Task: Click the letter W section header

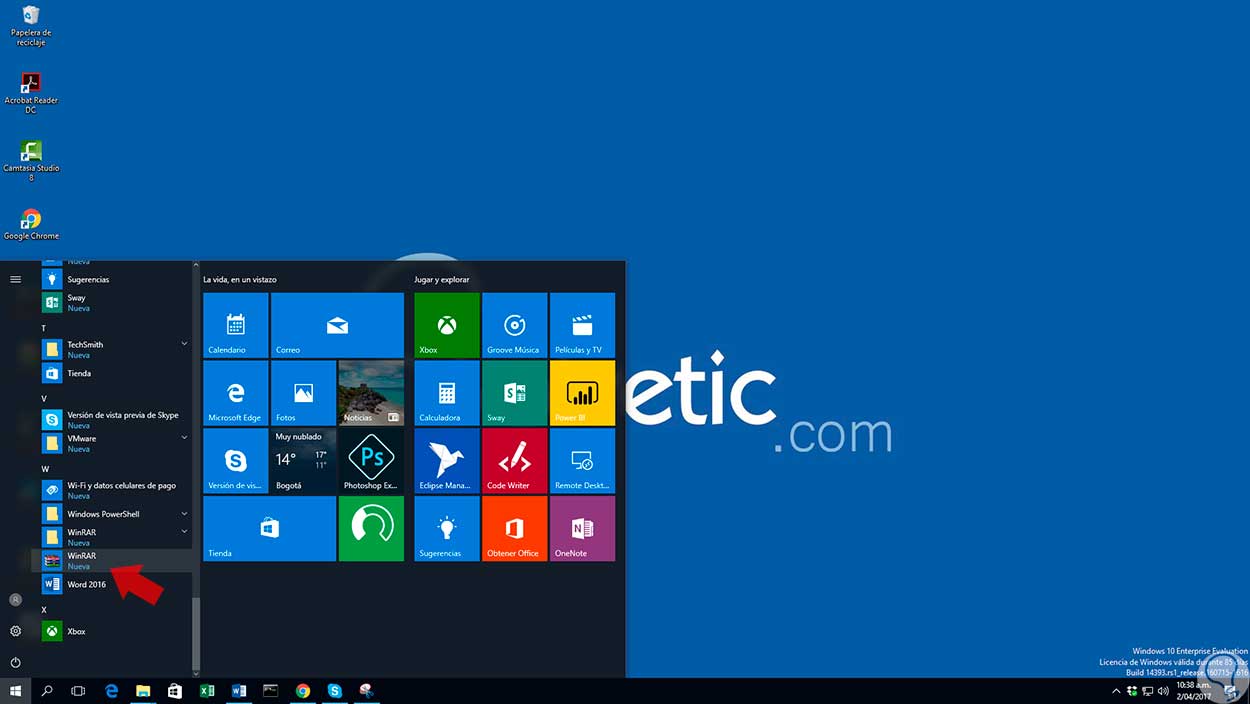Action: pyautogui.click(x=45, y=468)
